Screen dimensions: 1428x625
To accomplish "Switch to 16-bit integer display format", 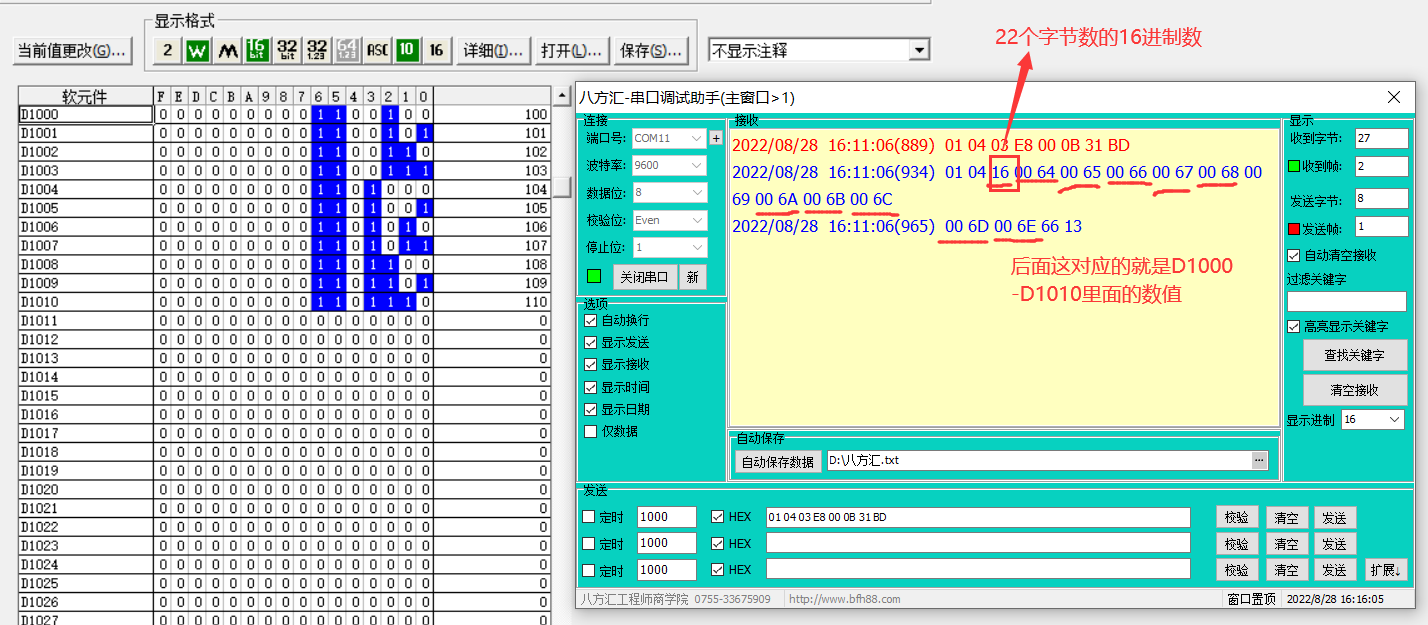I will (258, 50).
